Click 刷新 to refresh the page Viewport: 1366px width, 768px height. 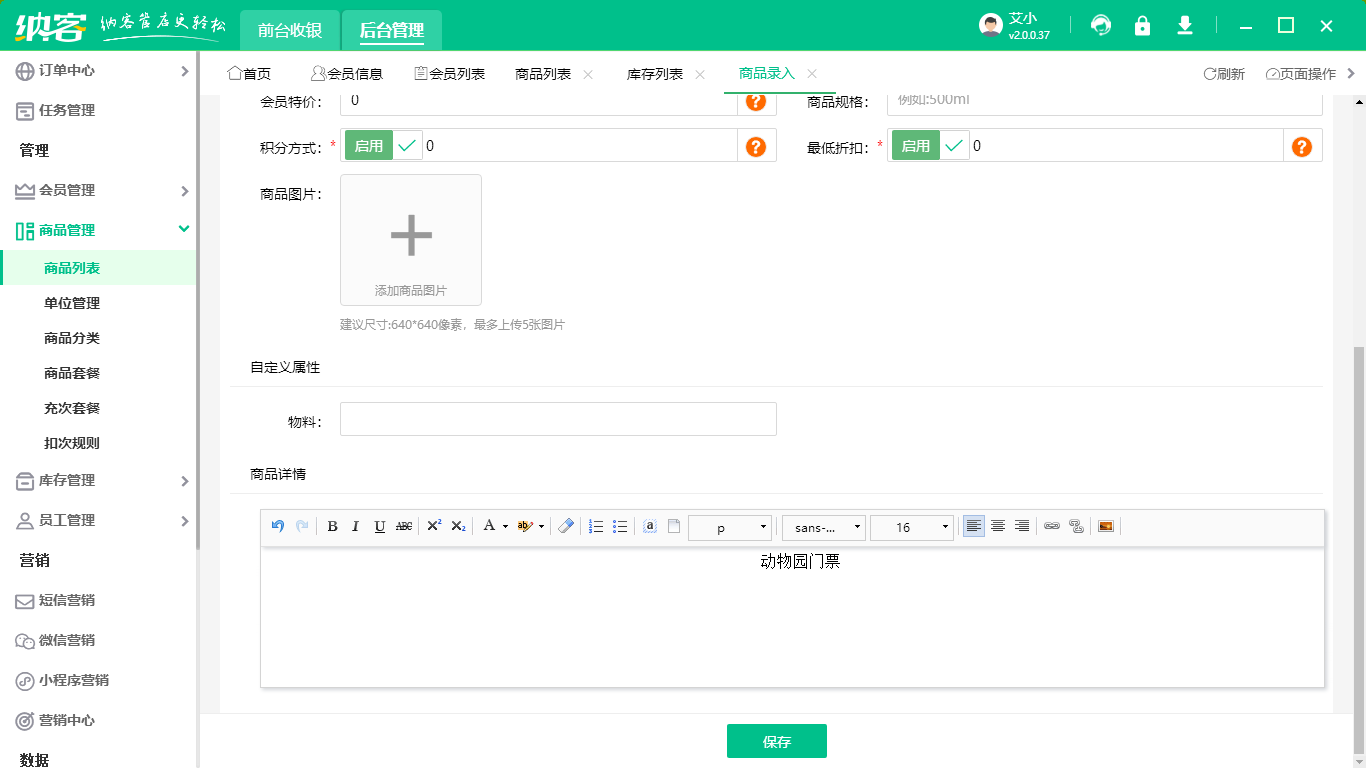point(1224,74)
